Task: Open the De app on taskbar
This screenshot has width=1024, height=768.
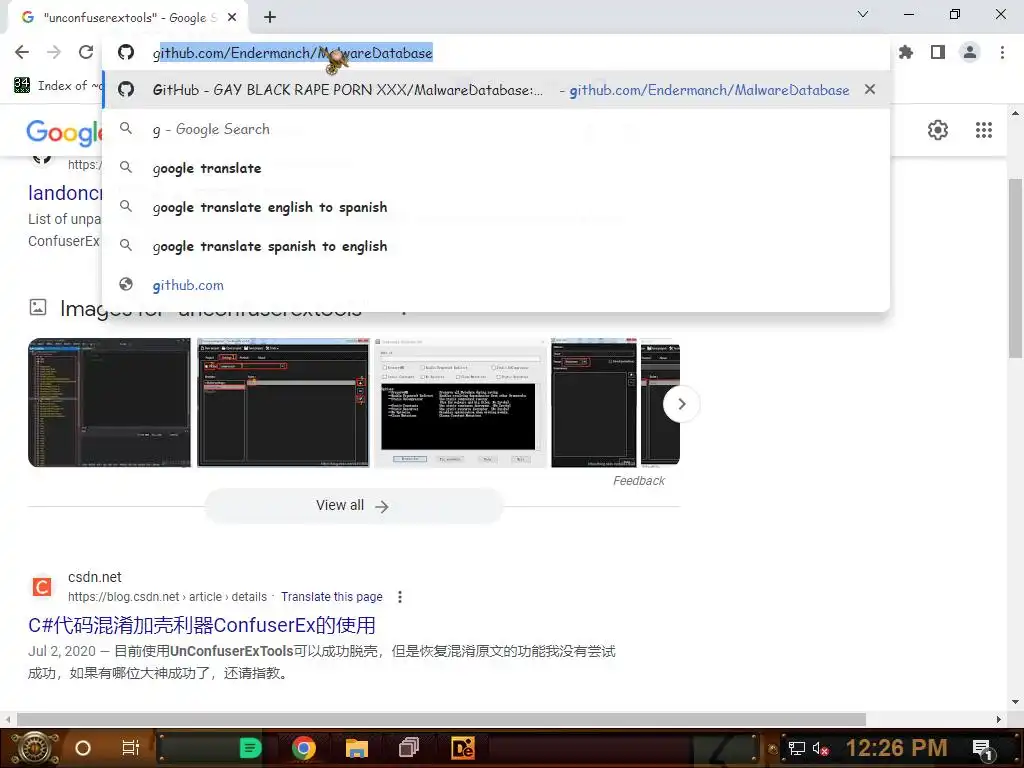Action: pos(462,748)
